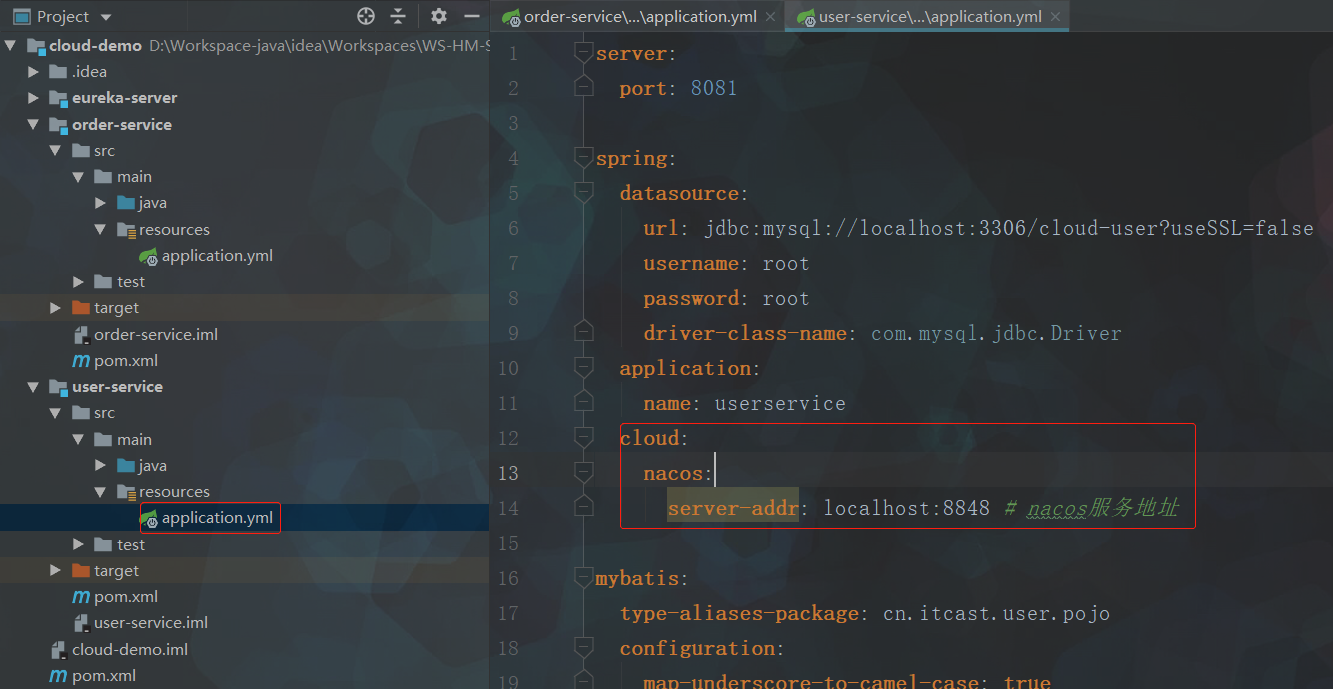Click Spring leaf icon on user-service tab
This screenshot has width=1333, height=689.
[805, 17]
